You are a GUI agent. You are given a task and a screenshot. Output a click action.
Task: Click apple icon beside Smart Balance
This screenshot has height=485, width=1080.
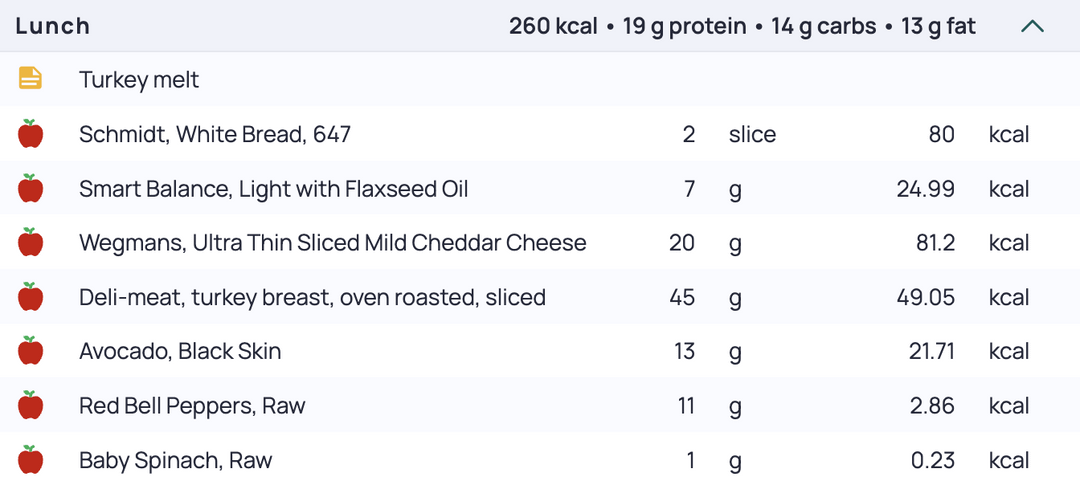coord(30,188)
